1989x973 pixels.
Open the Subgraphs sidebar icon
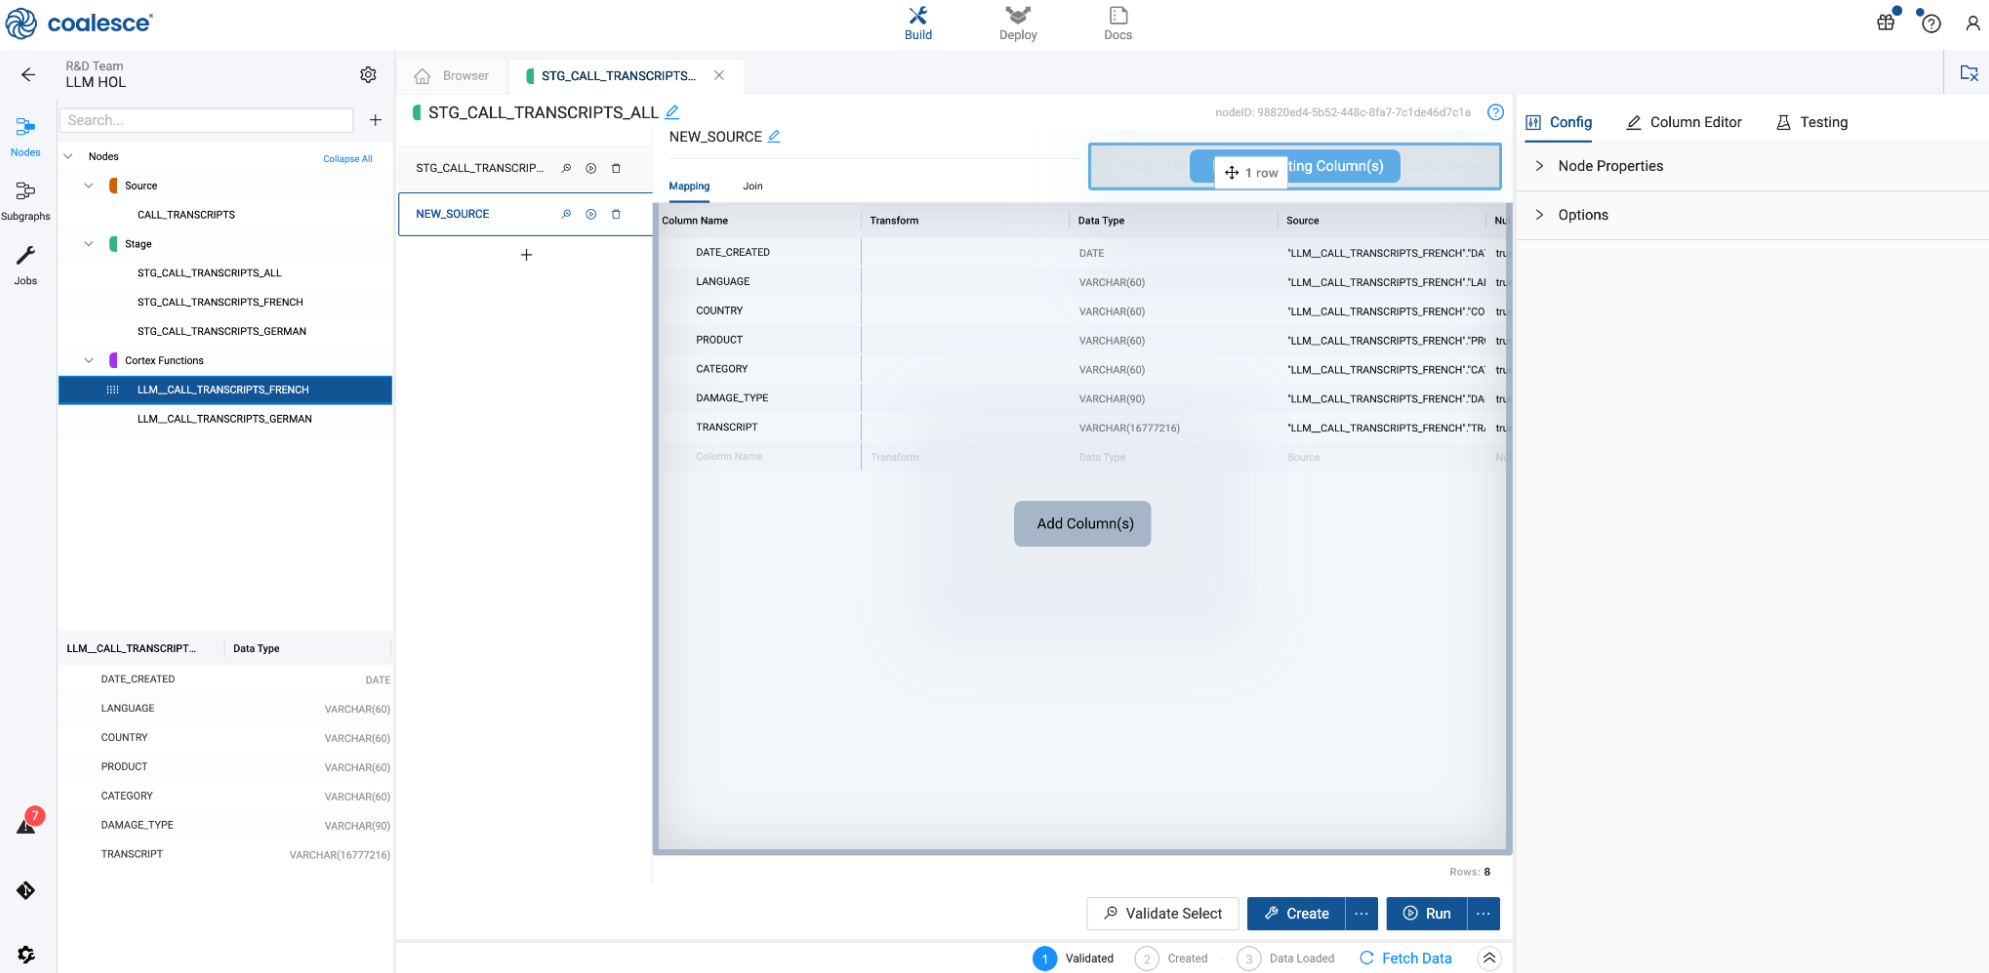pyautogui.click(x=25, y=200)
